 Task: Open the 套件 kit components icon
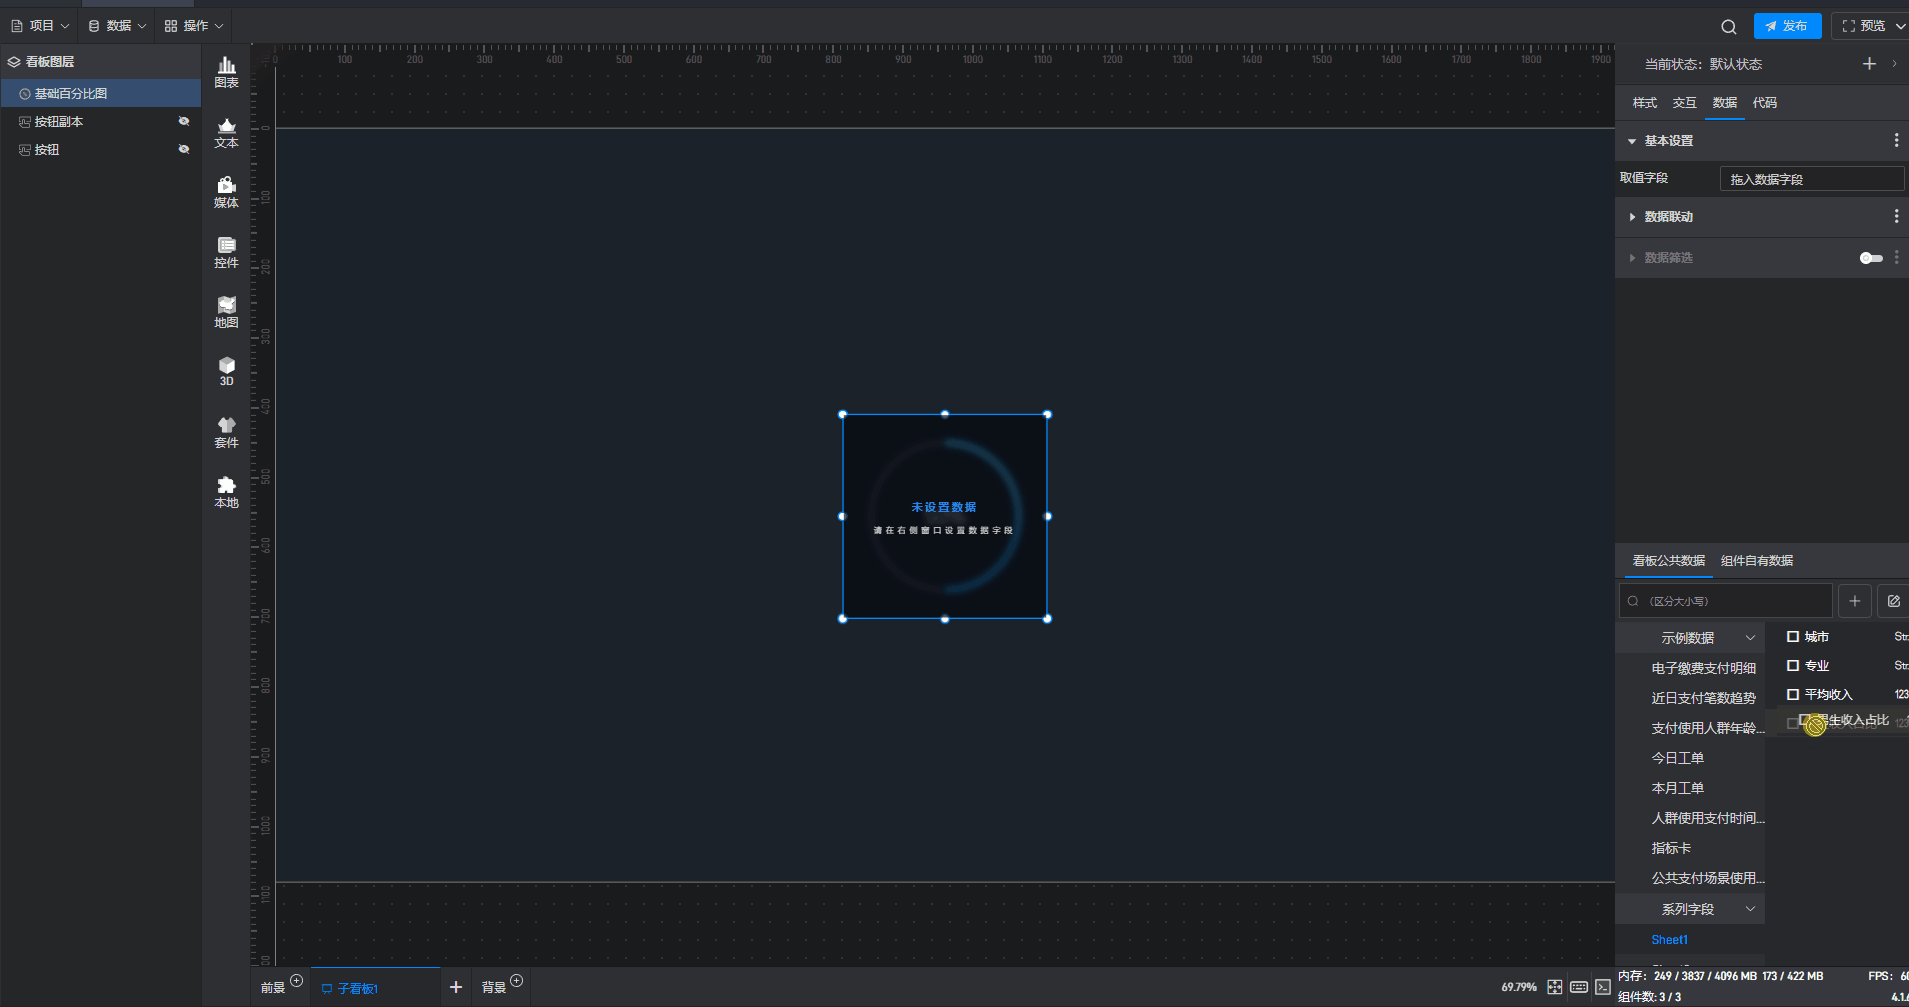(226, 432)
